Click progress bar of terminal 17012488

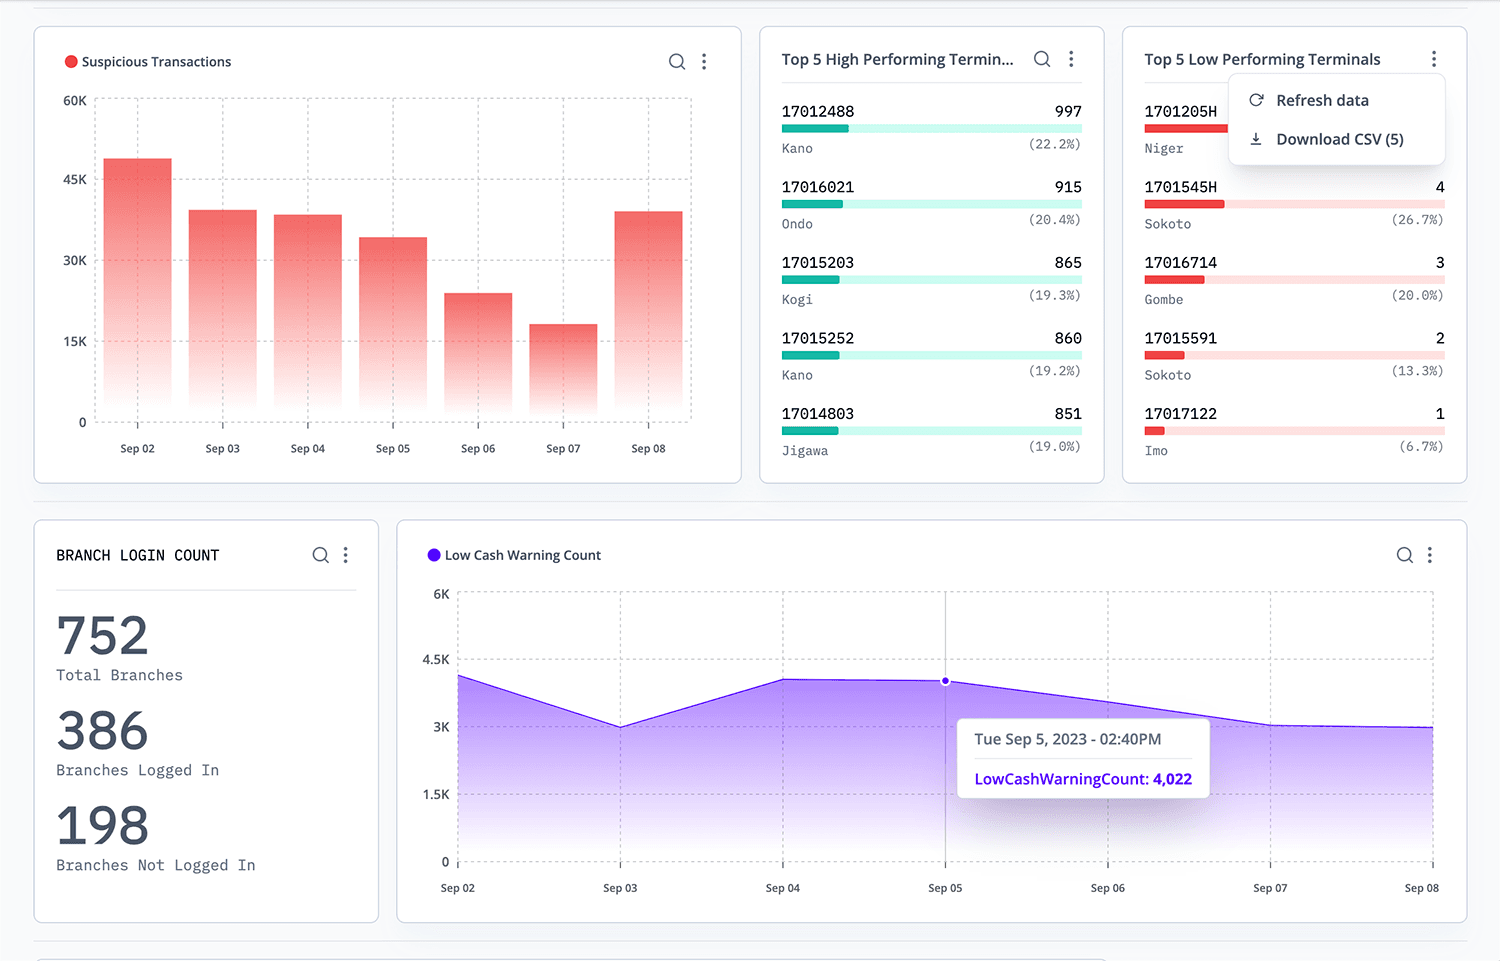(x=932, y=129)
